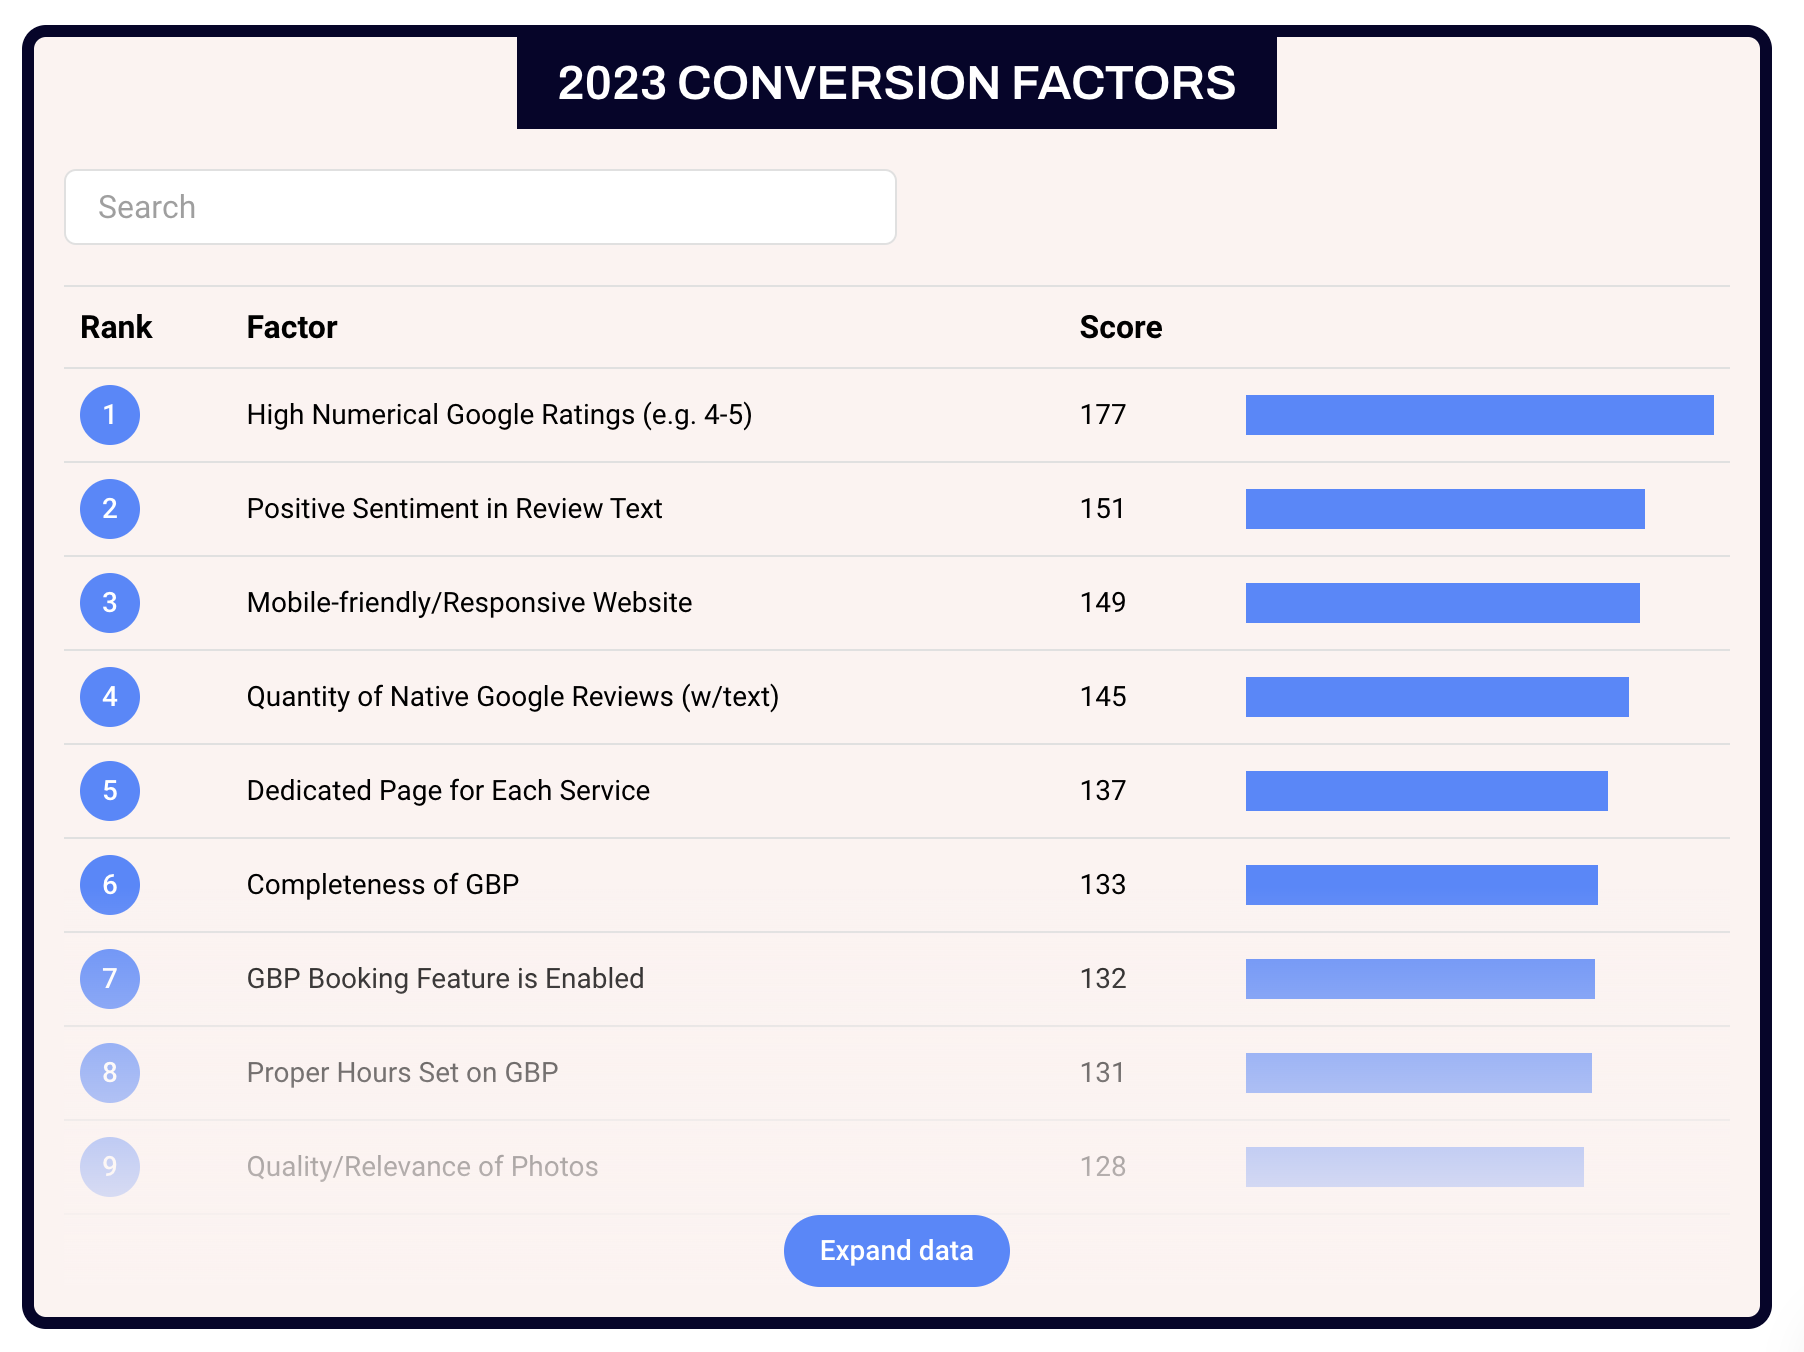Click into the Search input field
The height and width of the screenshot is (1352, 1804).
coord(480,207)
